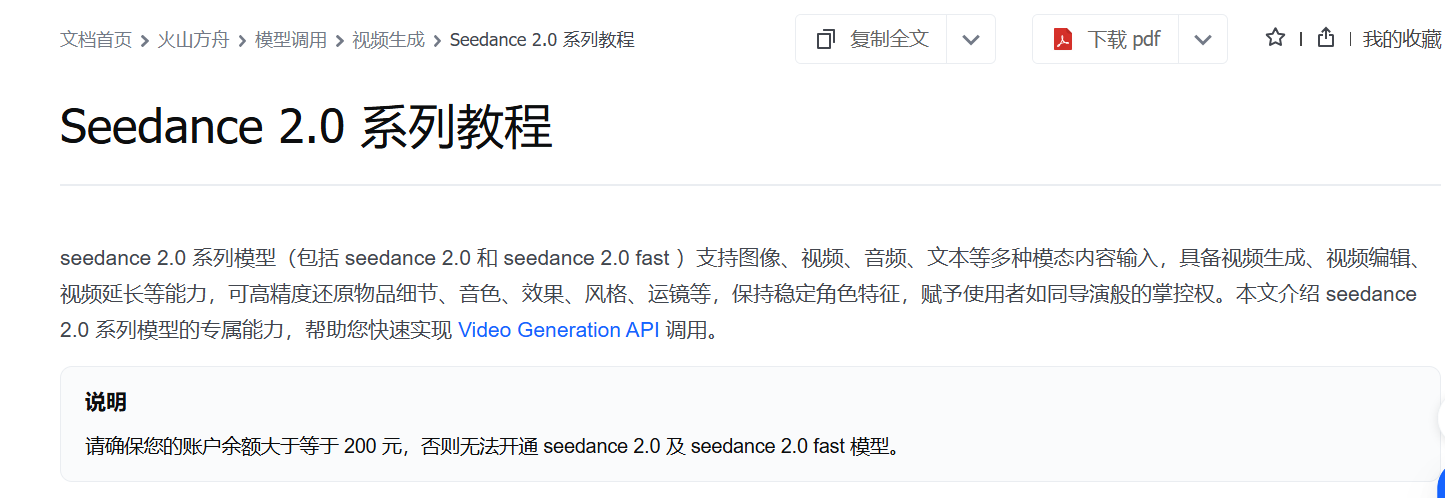Click the Seedance 2.0 系列教程 page title
Viewport: 1445px width, 498px height.
[306, 128]
